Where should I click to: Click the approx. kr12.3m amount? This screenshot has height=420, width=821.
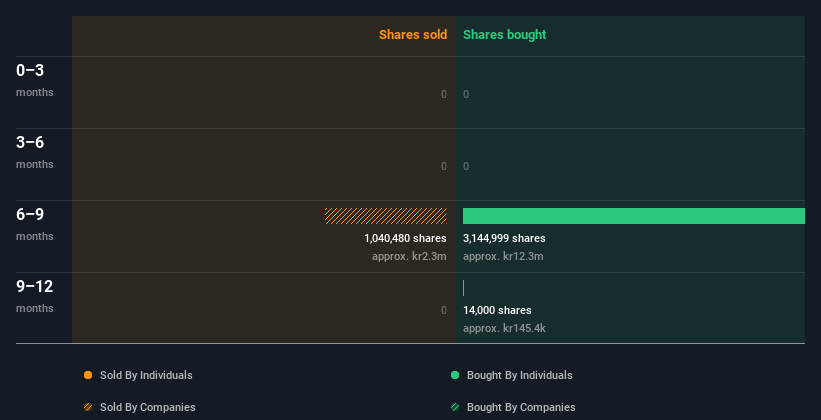503,257
